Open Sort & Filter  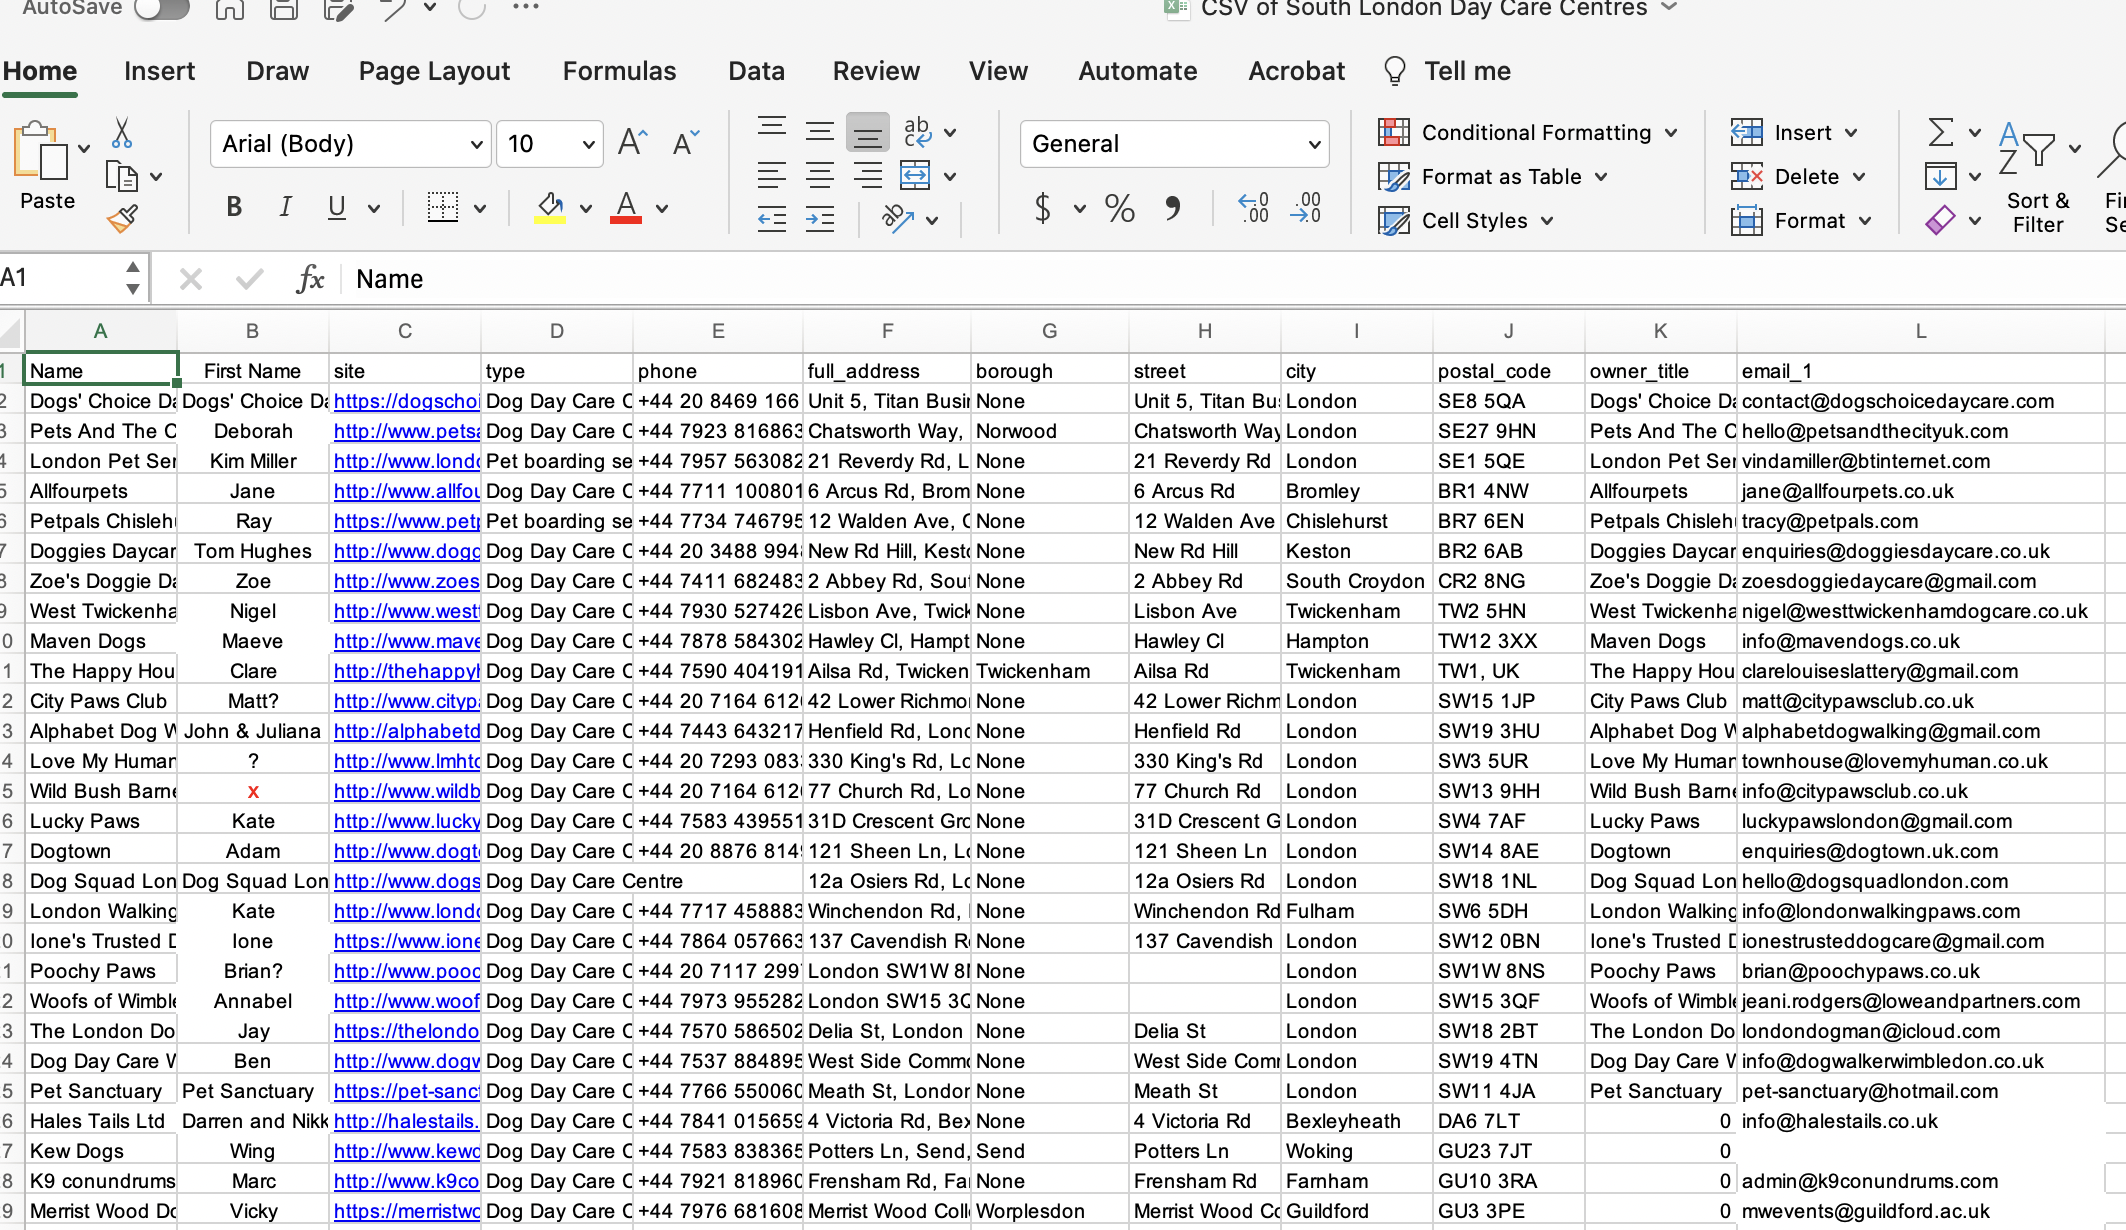[x=2037, y=176]
